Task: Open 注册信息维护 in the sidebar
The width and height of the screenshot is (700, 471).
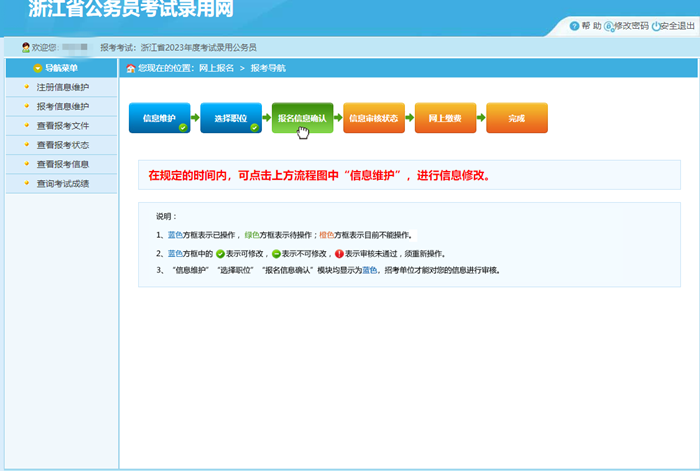Action: [x=62, y=87]
